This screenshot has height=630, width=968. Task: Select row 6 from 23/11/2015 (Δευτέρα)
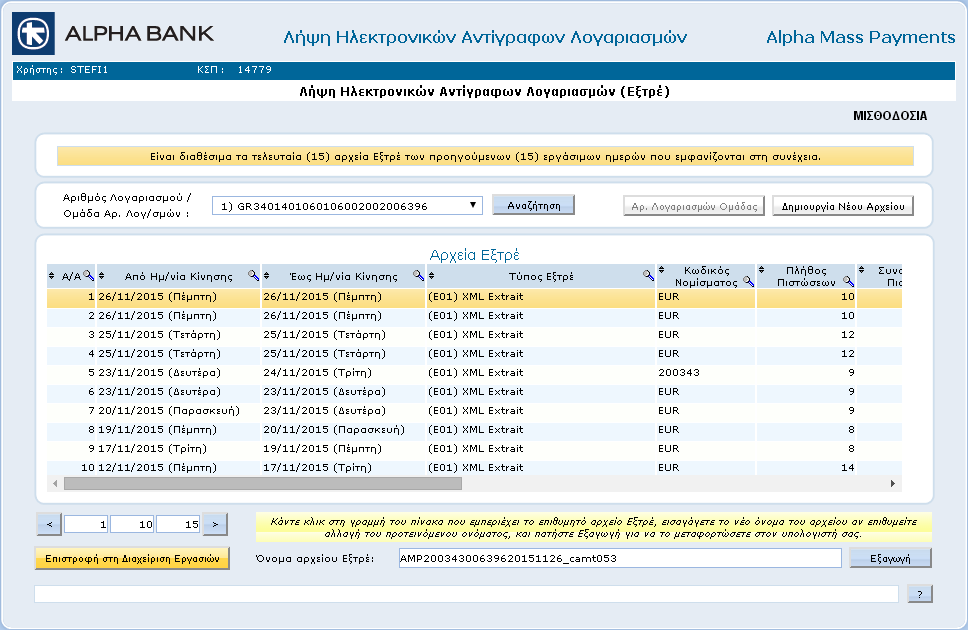pyautogui.click(x=474, y=392)
